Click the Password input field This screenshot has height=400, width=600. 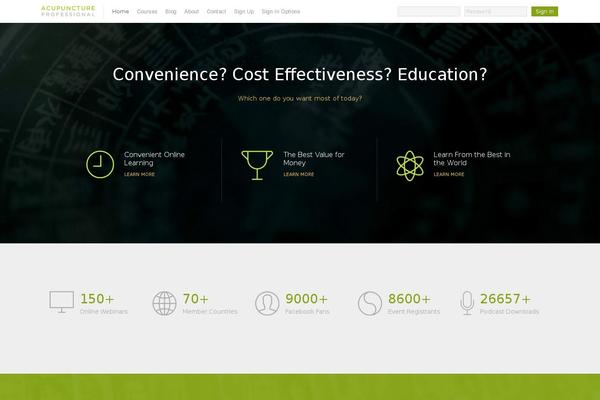(x=496, y=11)
